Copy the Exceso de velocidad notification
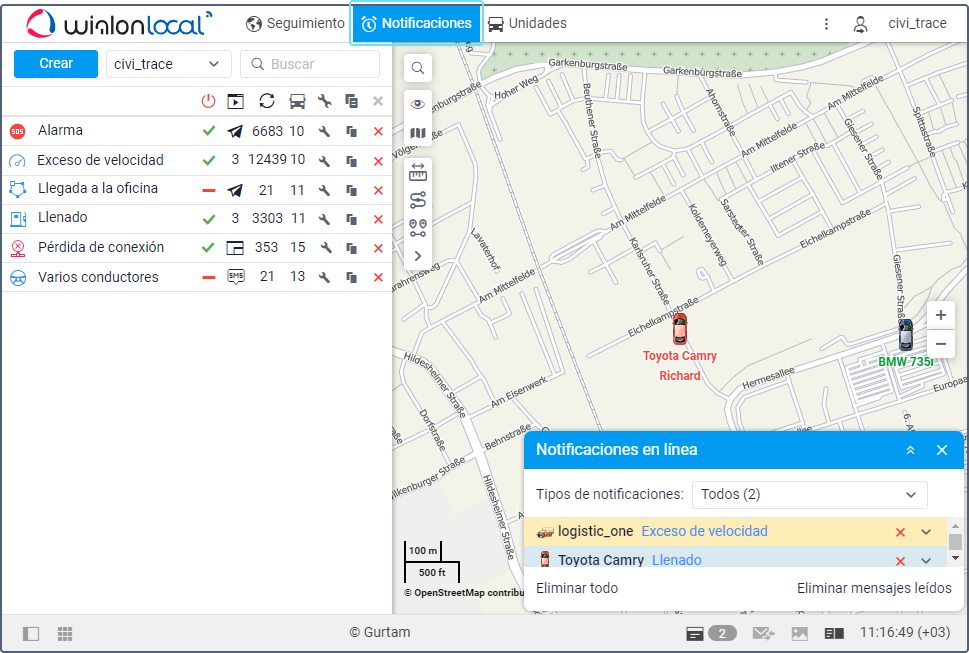The image size is (969, 653). pos(351,161)
